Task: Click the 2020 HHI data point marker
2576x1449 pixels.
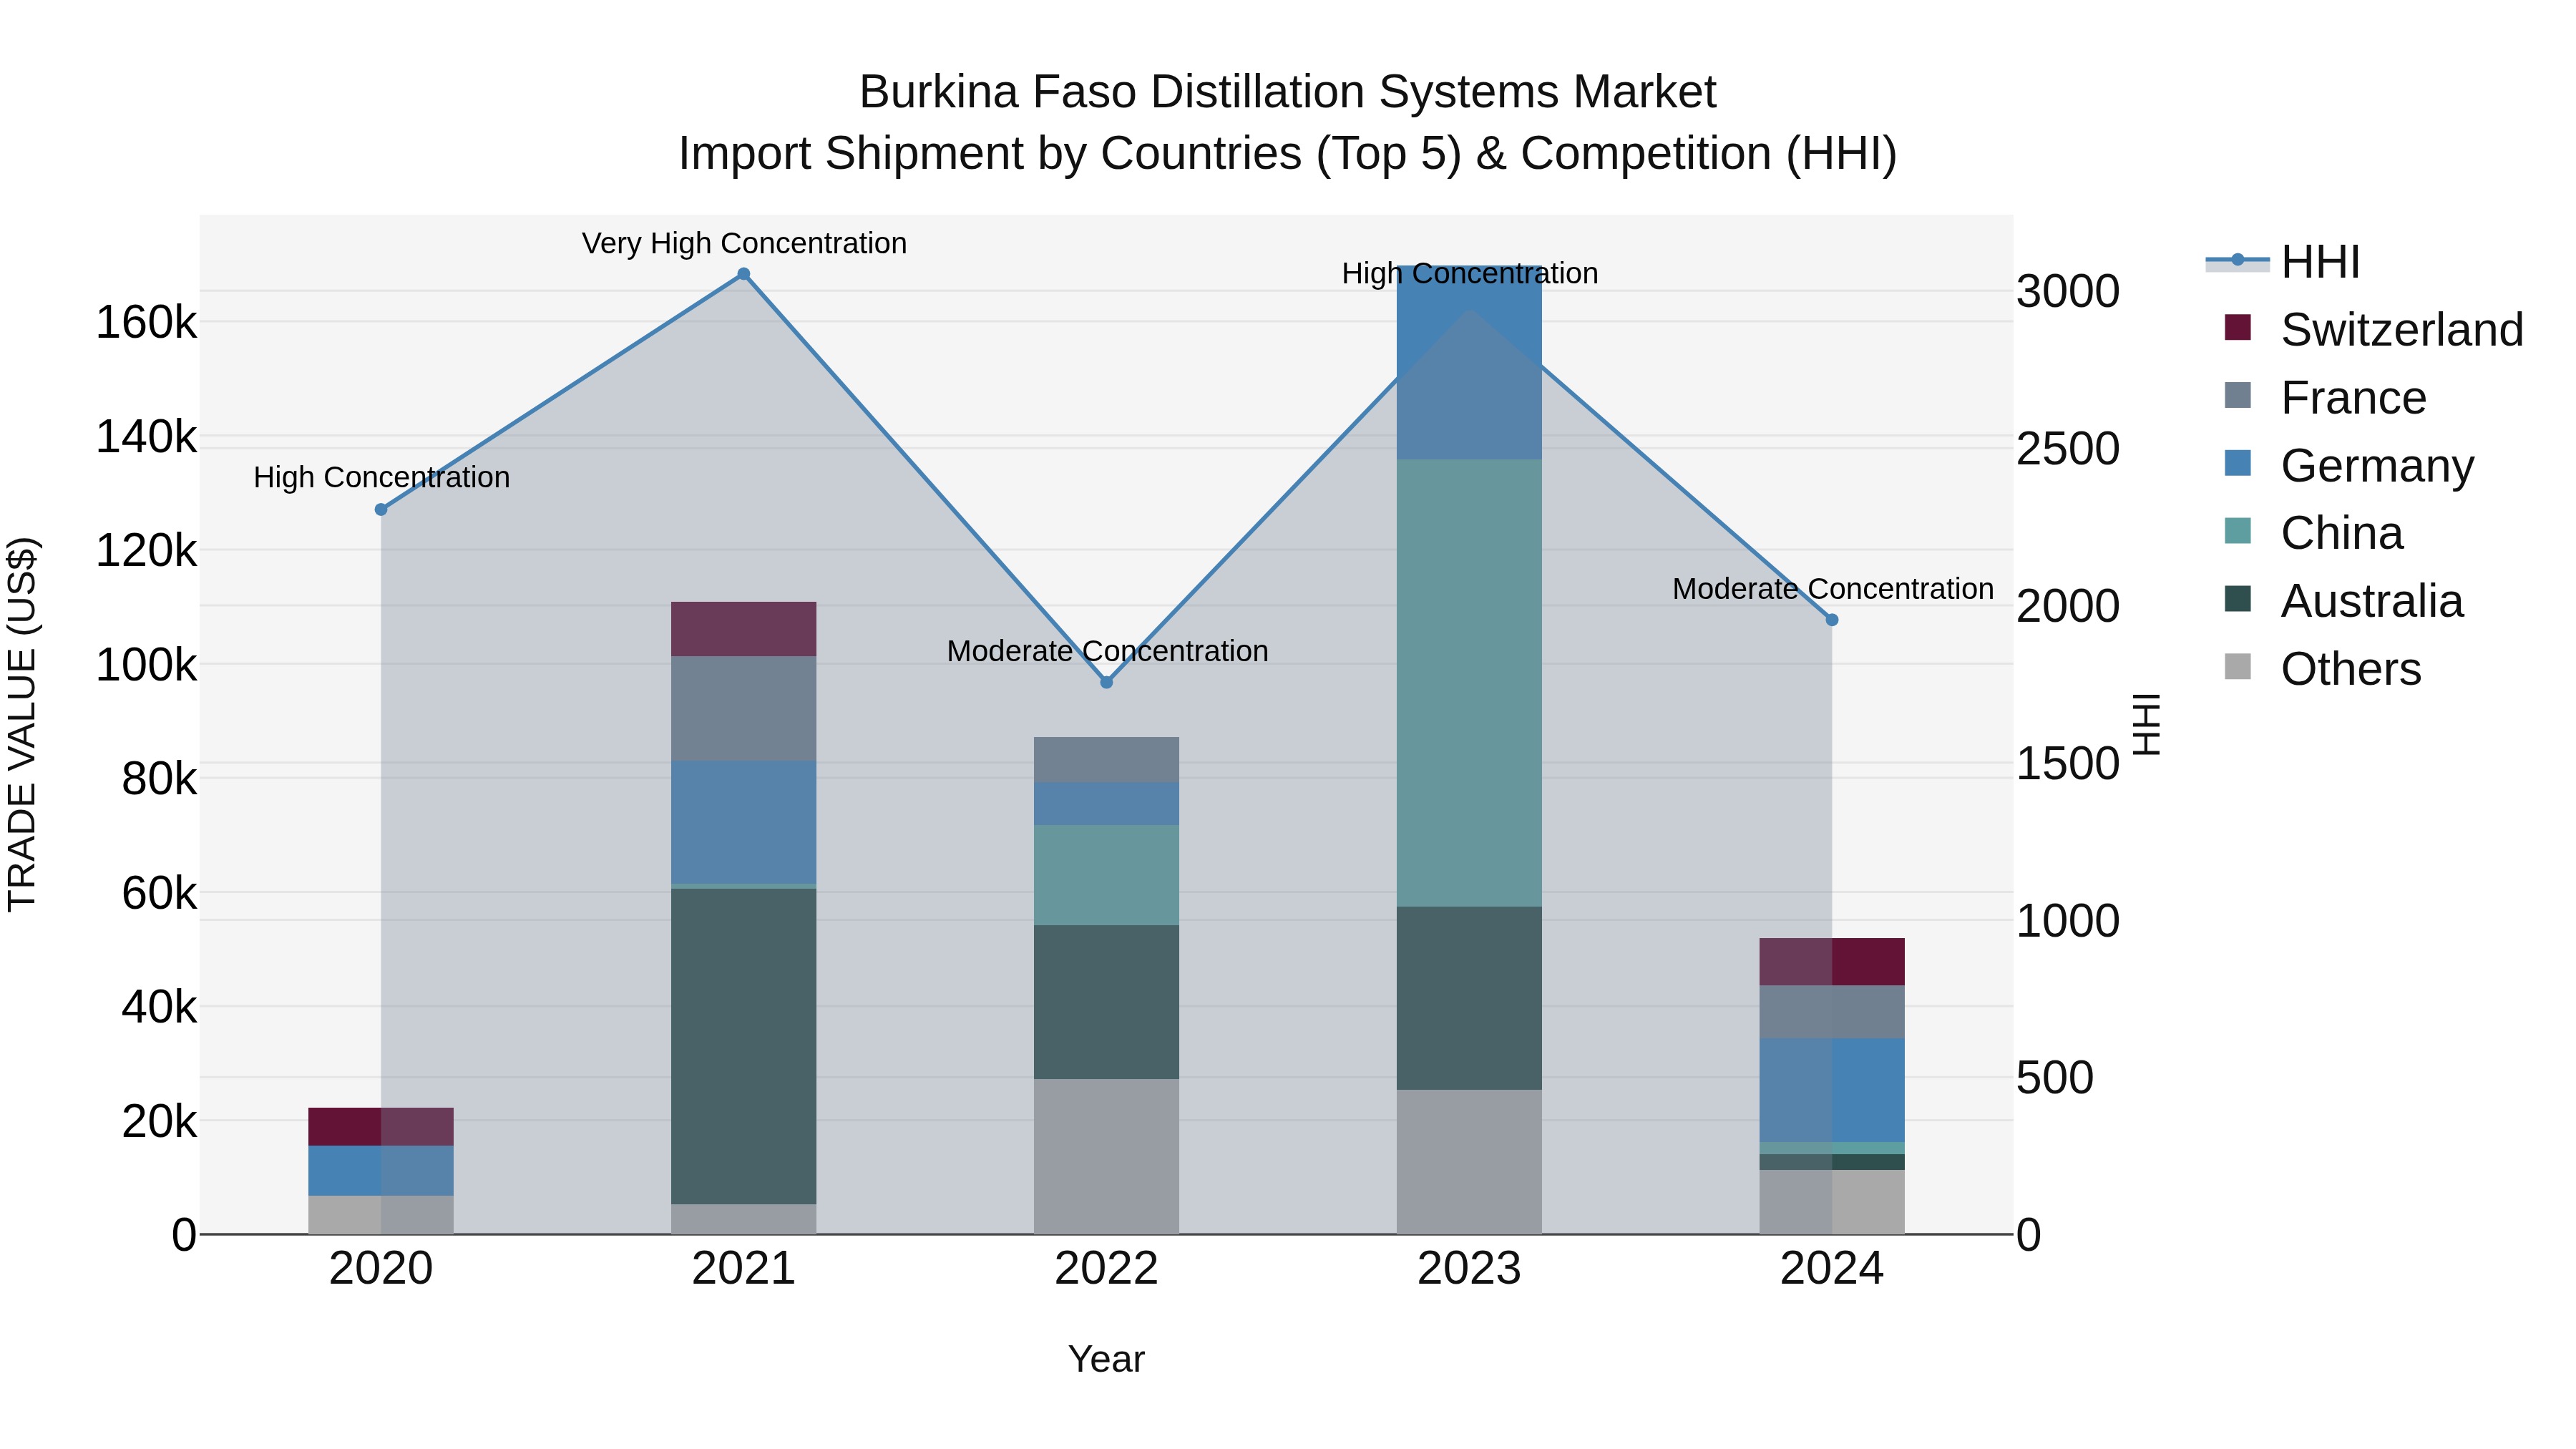Action: (x=381, y=510)
